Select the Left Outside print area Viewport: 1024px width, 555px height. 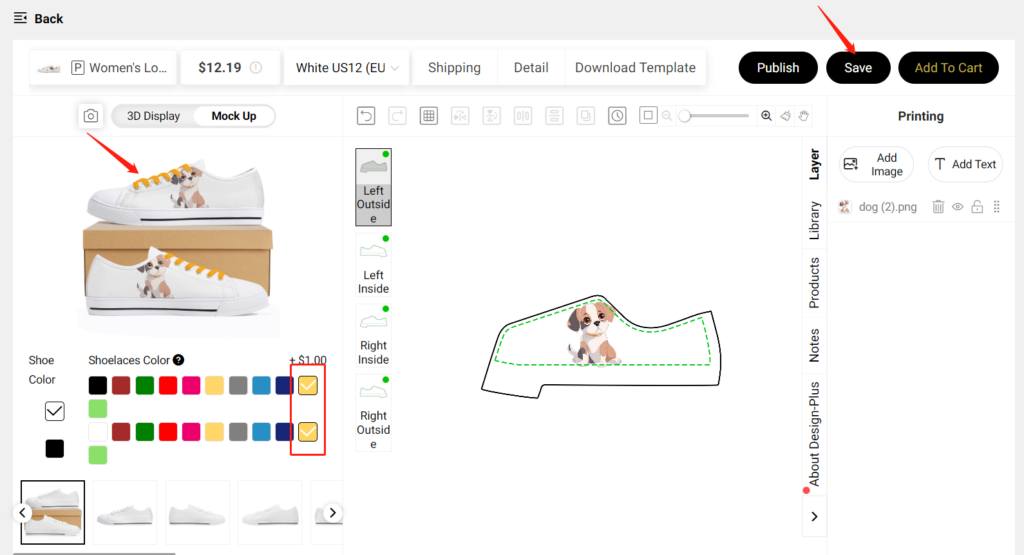(x=374, y=187)
